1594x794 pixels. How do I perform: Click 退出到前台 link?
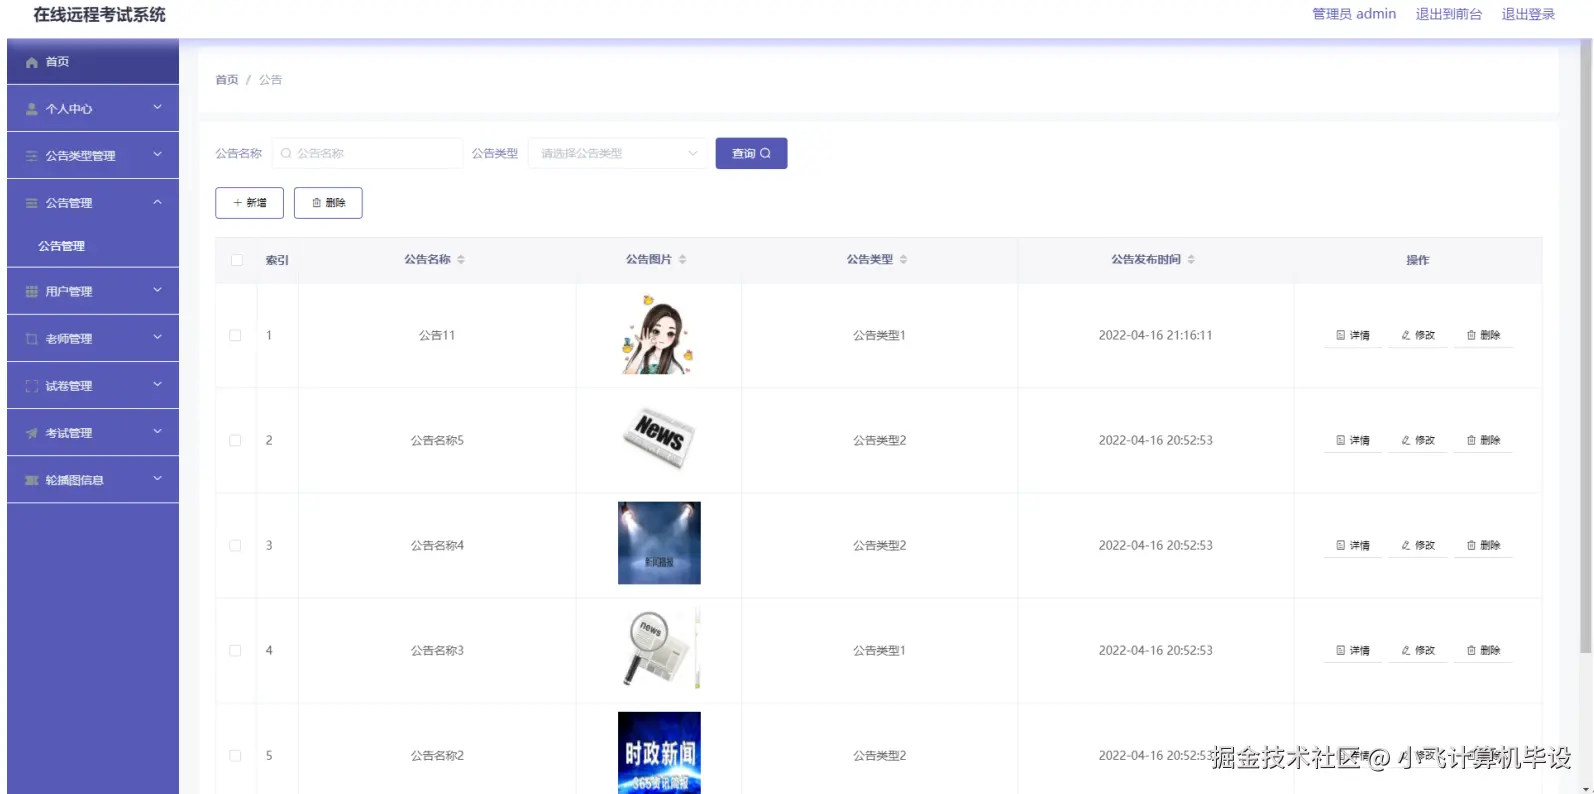coord(1448,14)
